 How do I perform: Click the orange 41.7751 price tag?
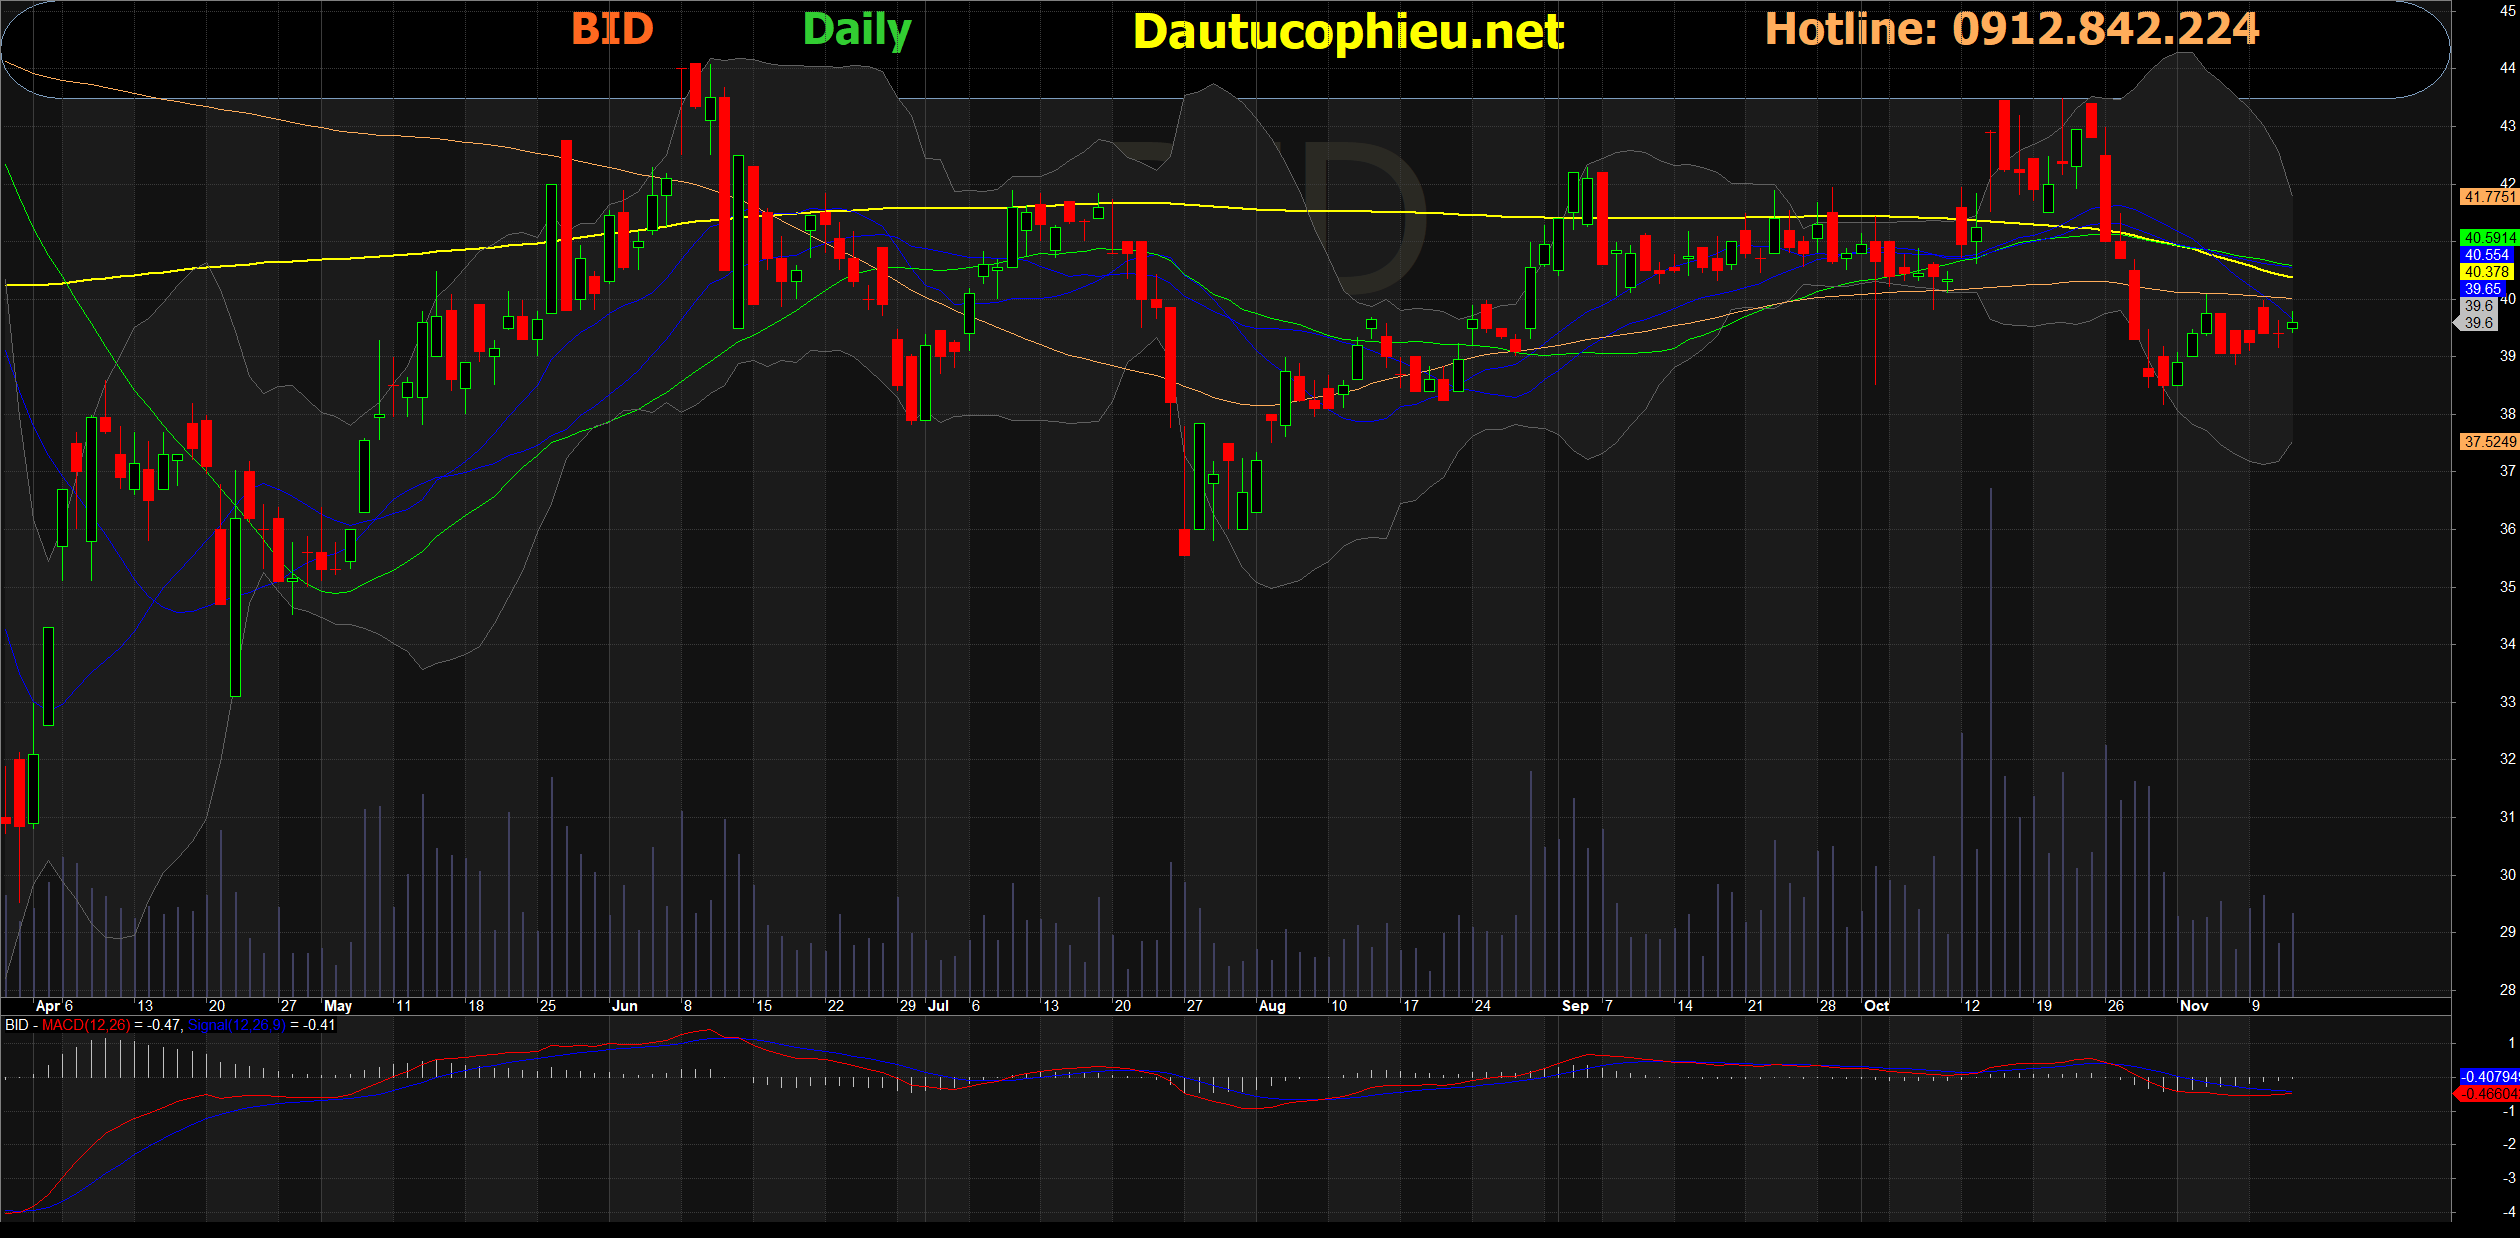click(2488, 197)
